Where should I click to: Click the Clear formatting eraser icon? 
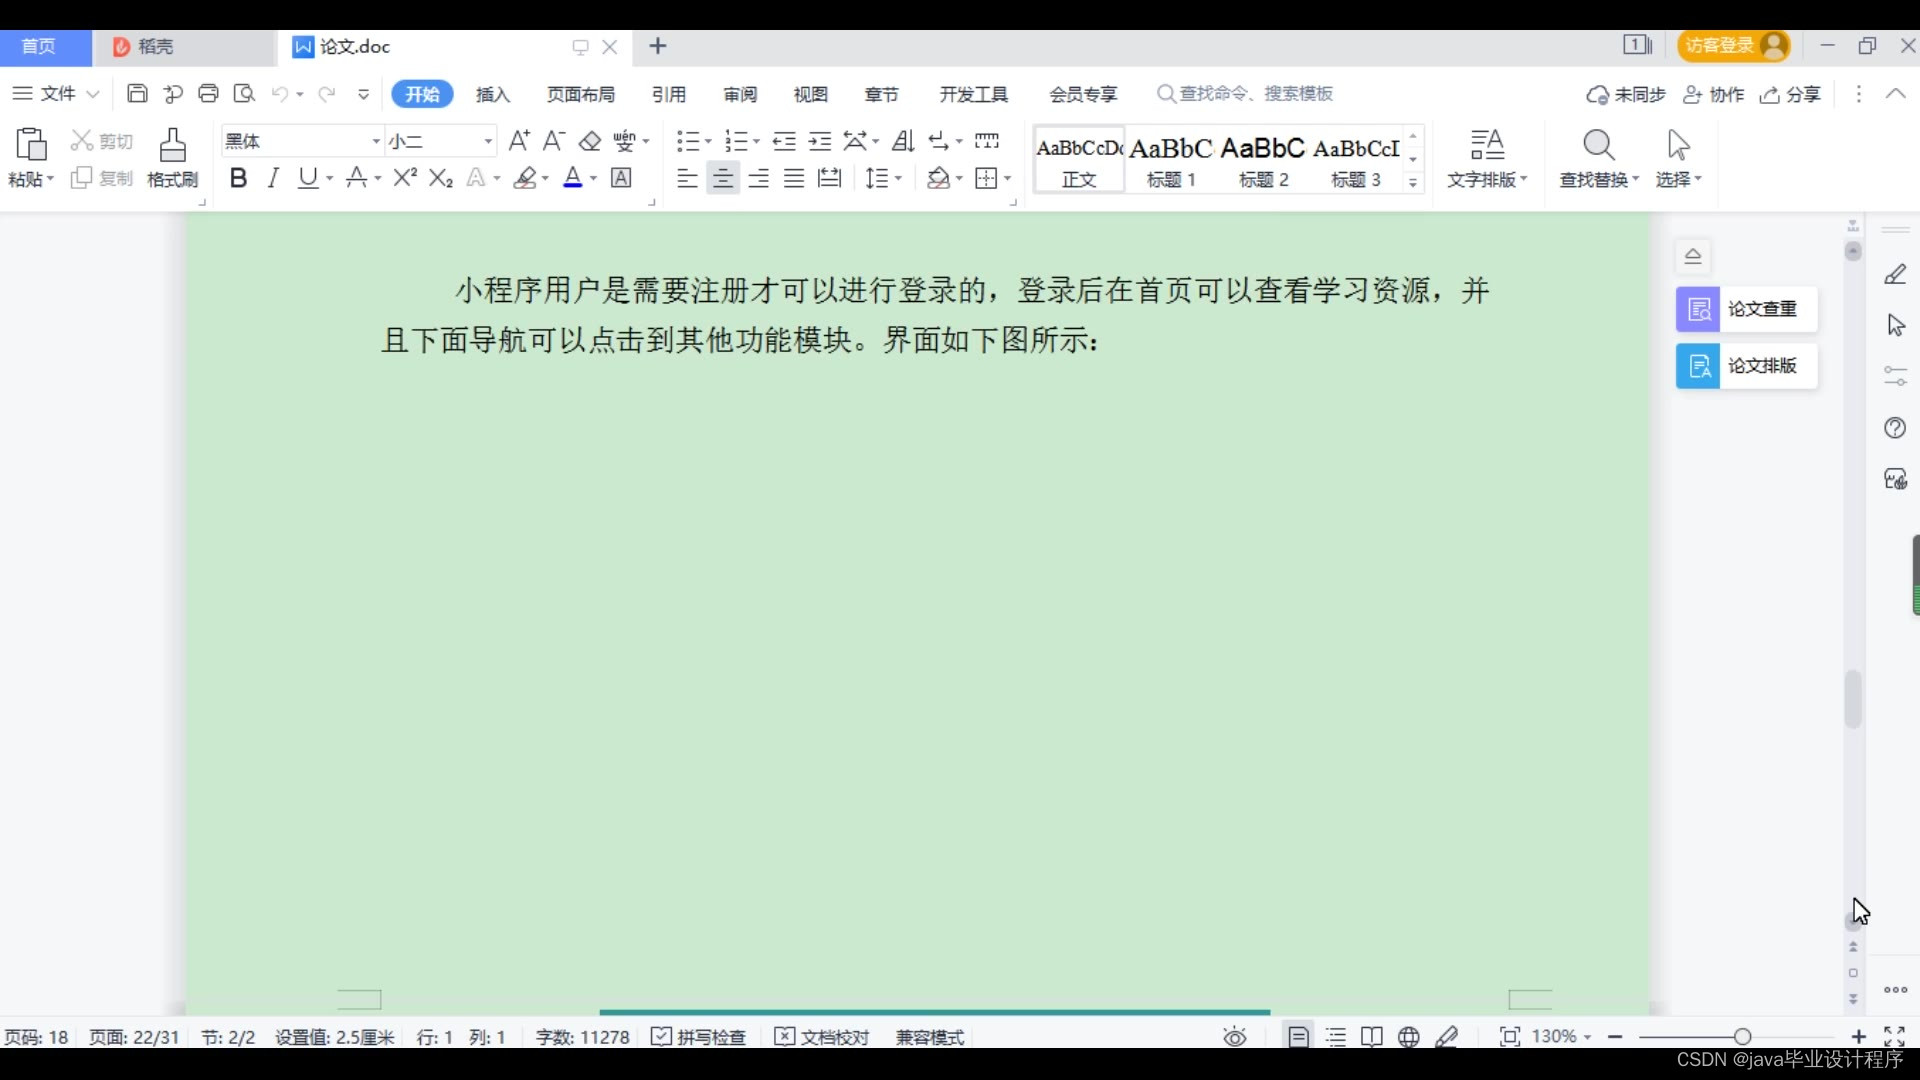(590, 141)
